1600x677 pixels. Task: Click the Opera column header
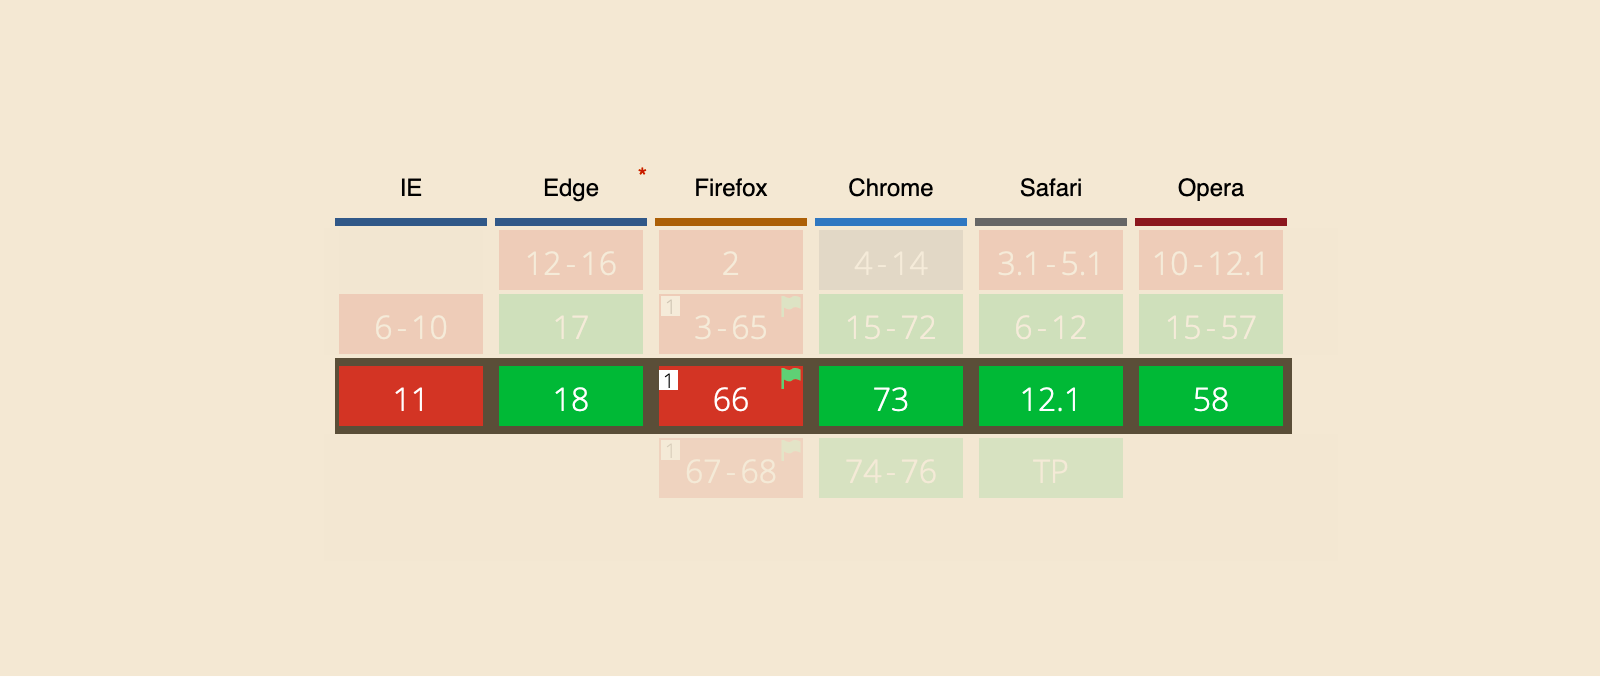1211,188
